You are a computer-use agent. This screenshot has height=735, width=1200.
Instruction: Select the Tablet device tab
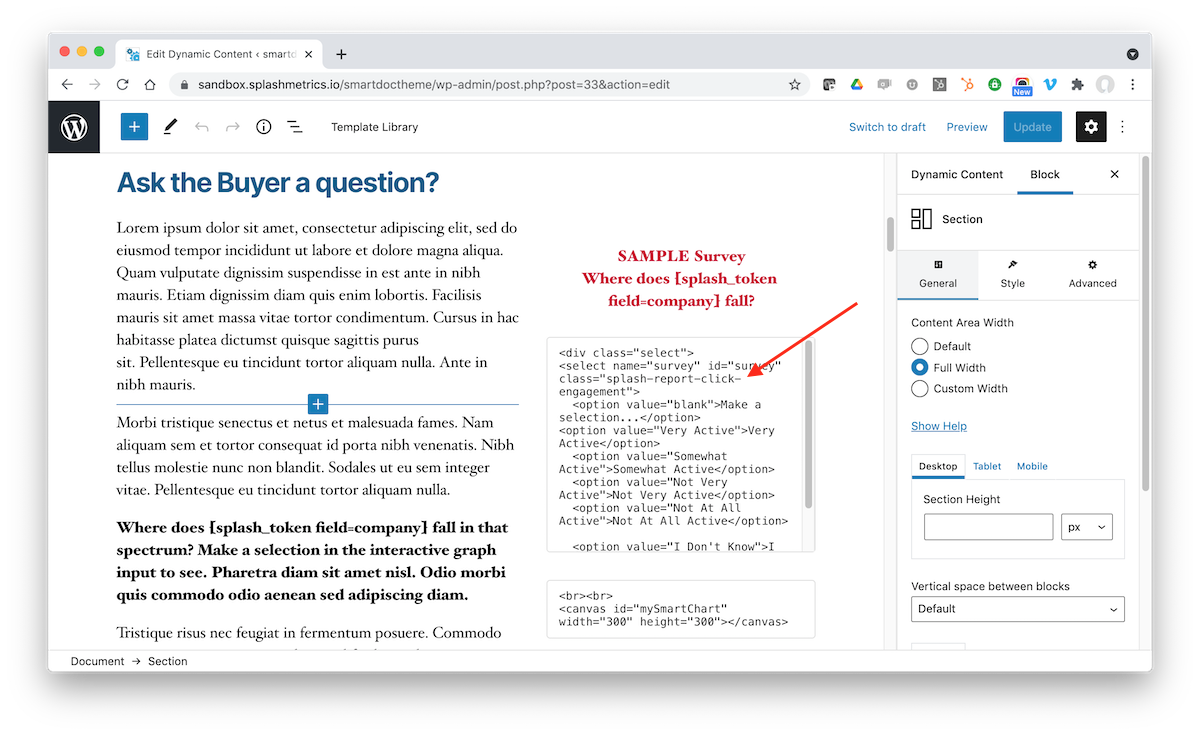pos(987,466)
